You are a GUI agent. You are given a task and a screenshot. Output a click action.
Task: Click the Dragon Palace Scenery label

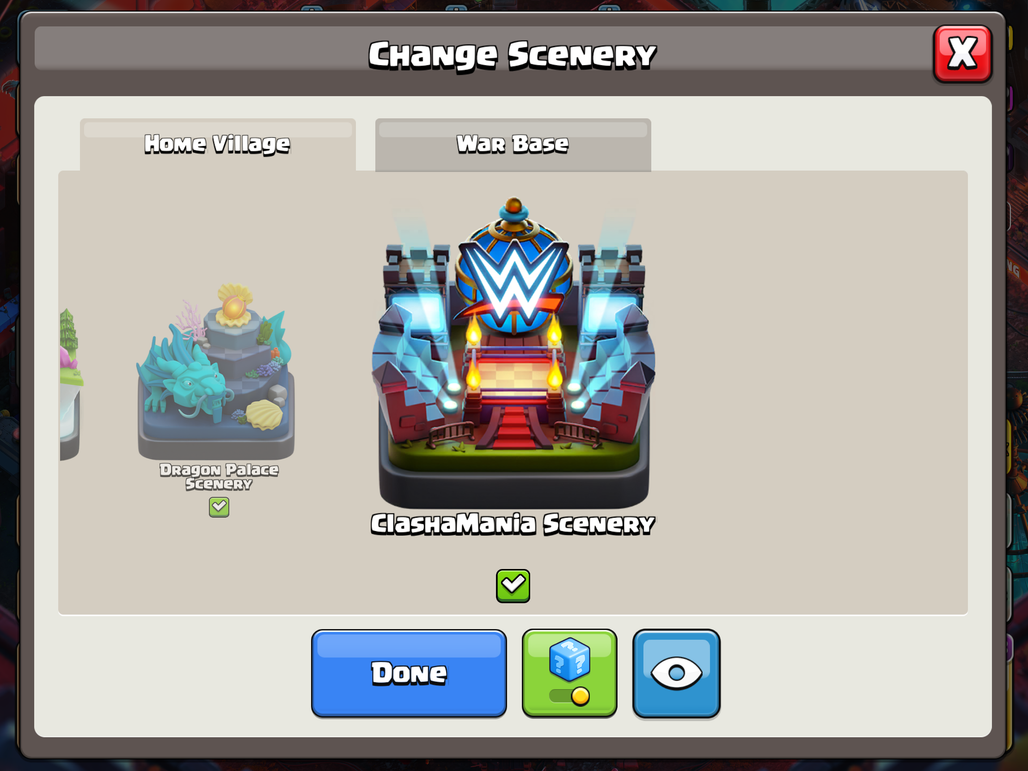pyautogui.click(x=219, y=477)
